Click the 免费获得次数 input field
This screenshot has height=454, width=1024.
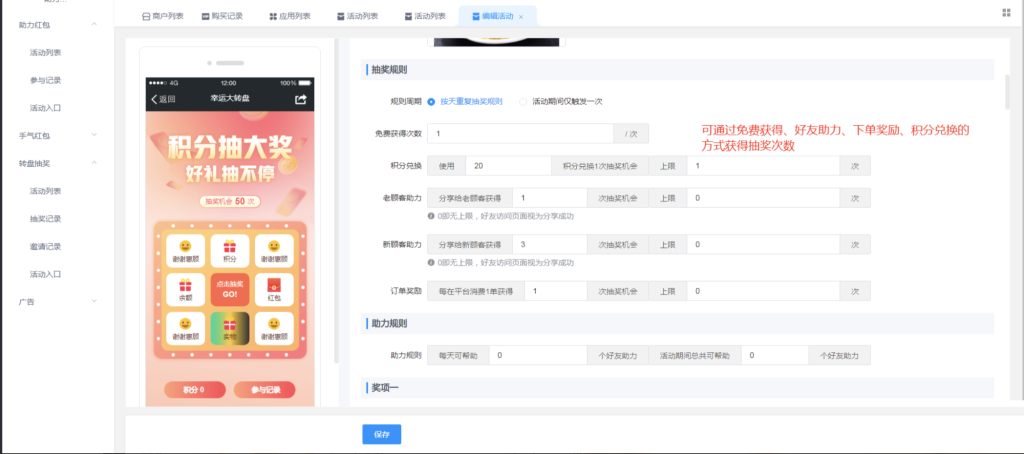(x=520, y=133)
